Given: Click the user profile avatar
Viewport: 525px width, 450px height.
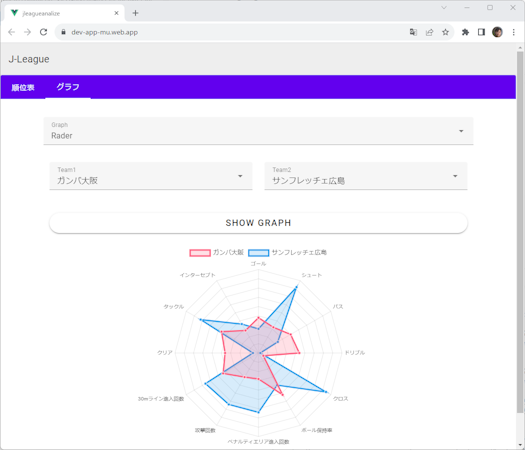Looking at the screenshot, I should pos(497,32).
